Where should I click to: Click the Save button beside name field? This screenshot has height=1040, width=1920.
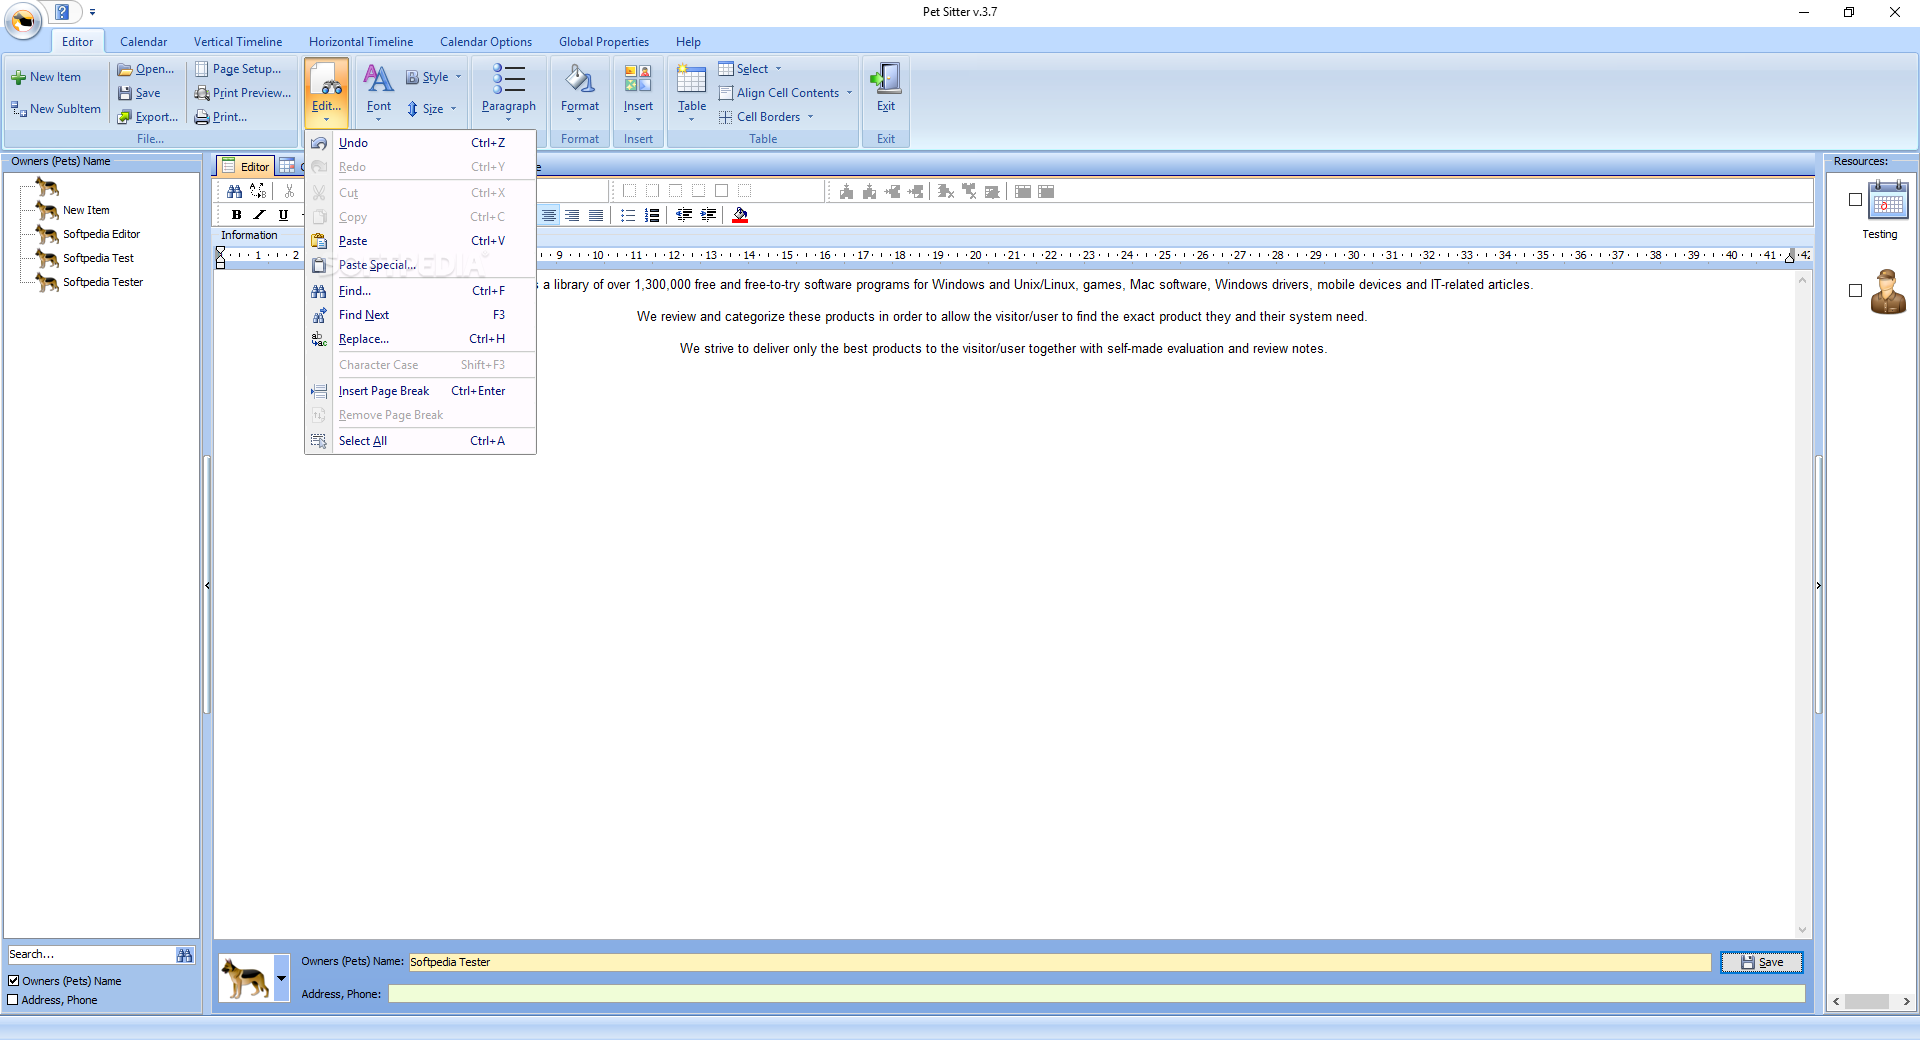[x=1761, y=962]
